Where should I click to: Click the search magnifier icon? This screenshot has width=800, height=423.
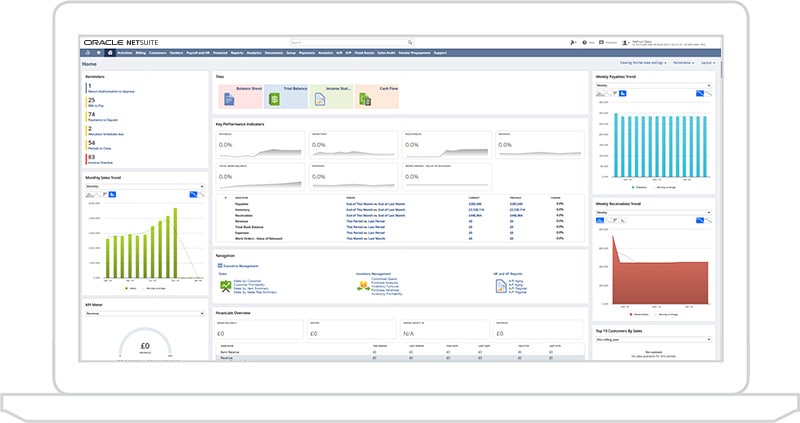(409, 42)
